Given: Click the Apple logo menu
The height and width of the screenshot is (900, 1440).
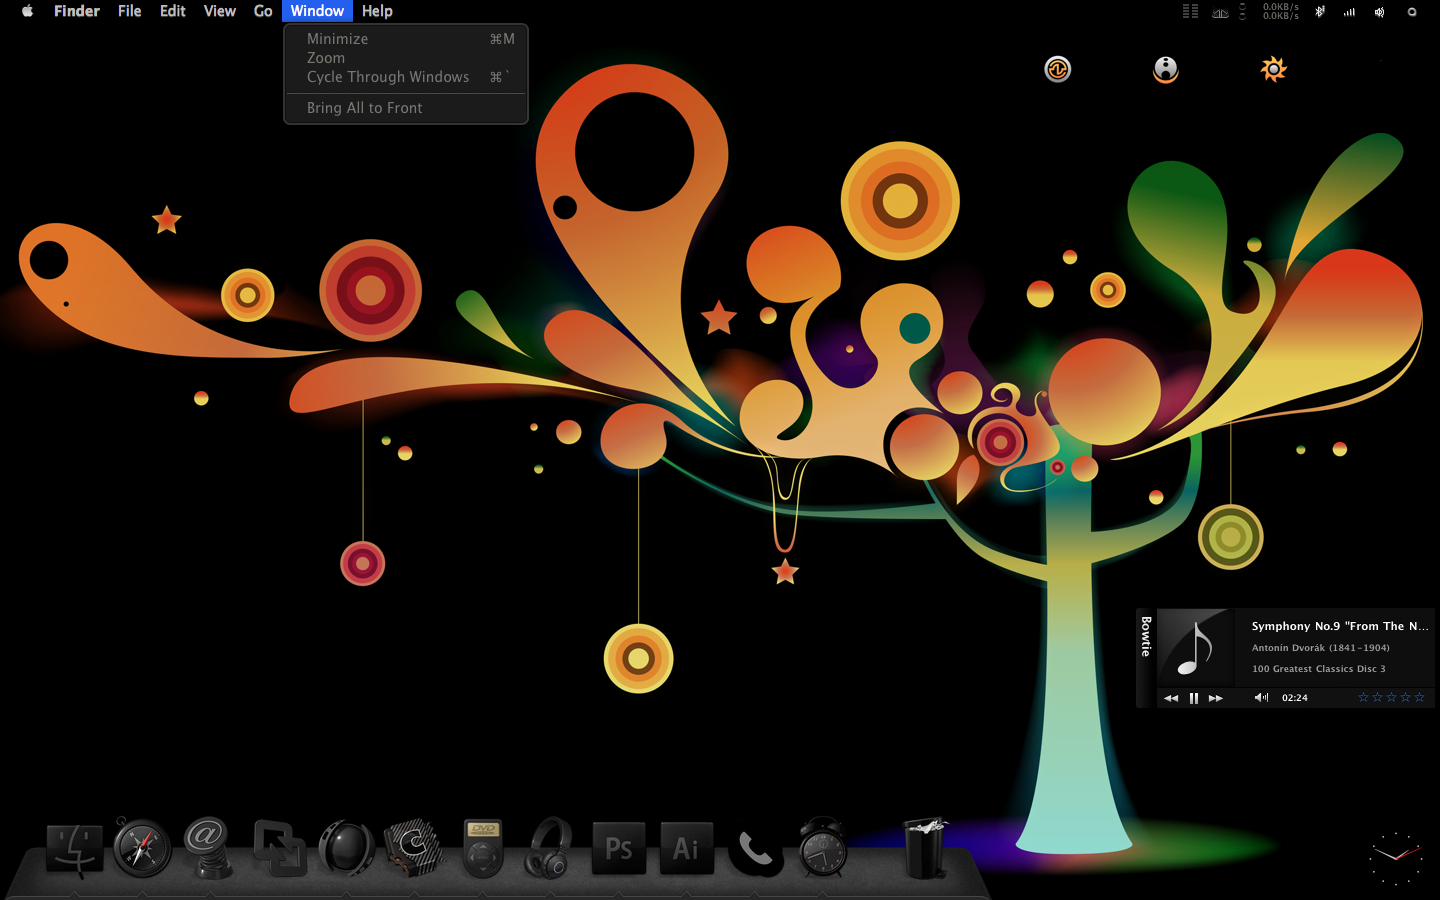Looking at the screenshot, I should pos(27,11).
